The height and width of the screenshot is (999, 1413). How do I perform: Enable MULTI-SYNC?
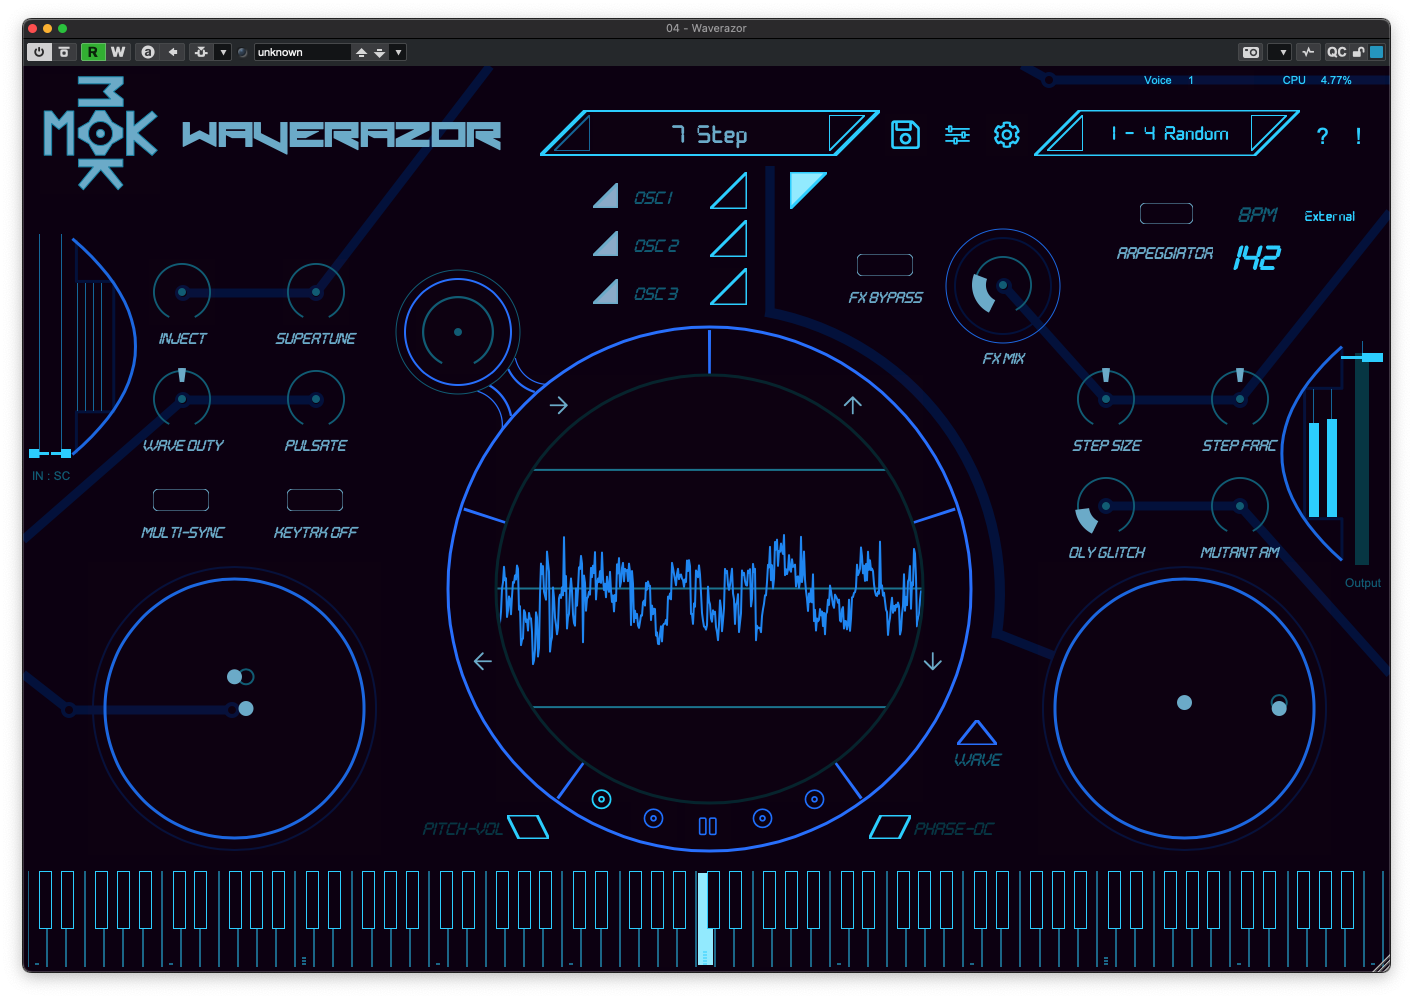(181, 499)
